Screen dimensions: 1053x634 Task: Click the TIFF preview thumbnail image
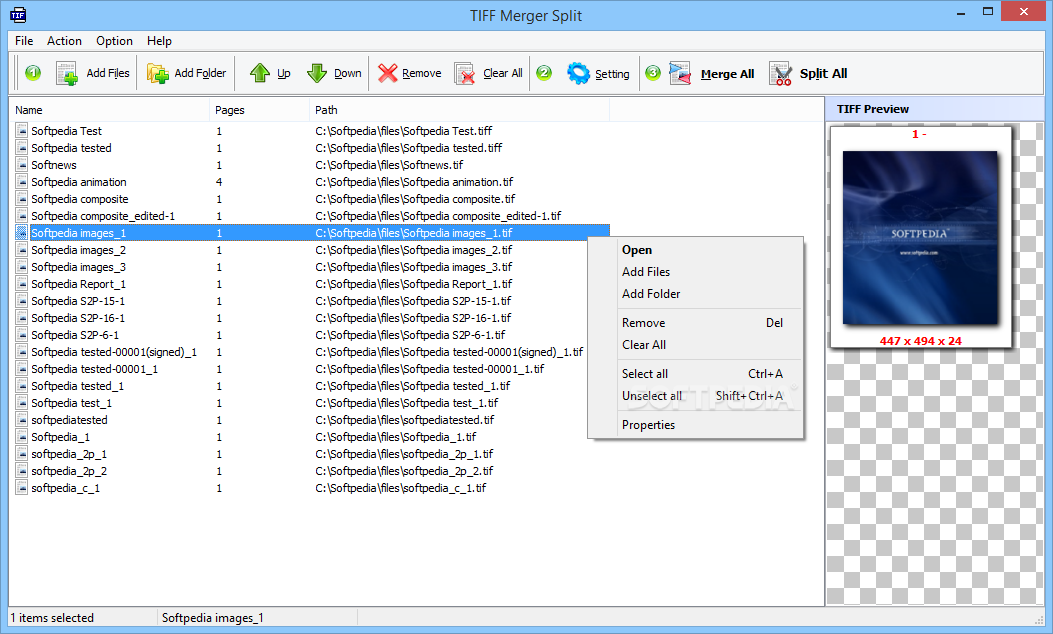point(920,238)
